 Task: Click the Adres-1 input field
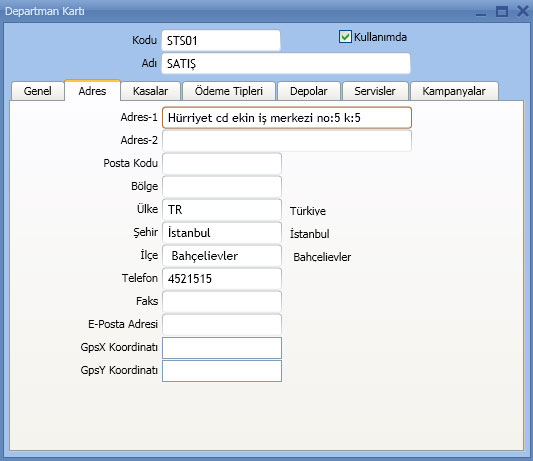[287, 118]
